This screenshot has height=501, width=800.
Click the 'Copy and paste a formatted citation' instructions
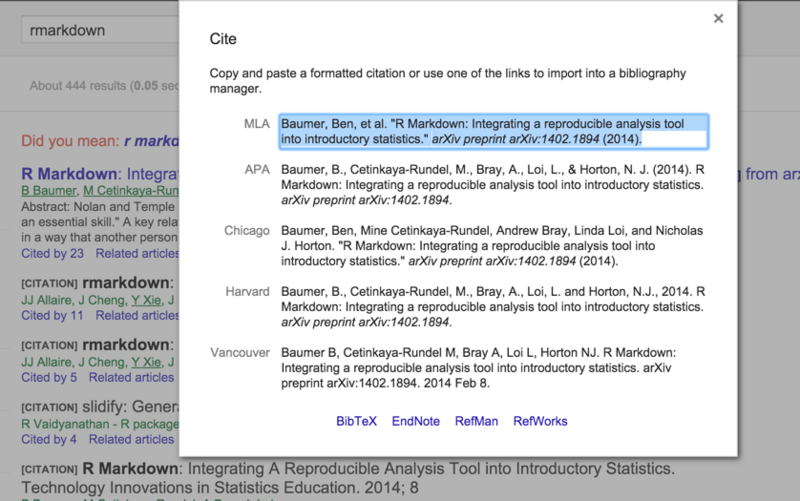pyautogui.click(x=448, y=81)
